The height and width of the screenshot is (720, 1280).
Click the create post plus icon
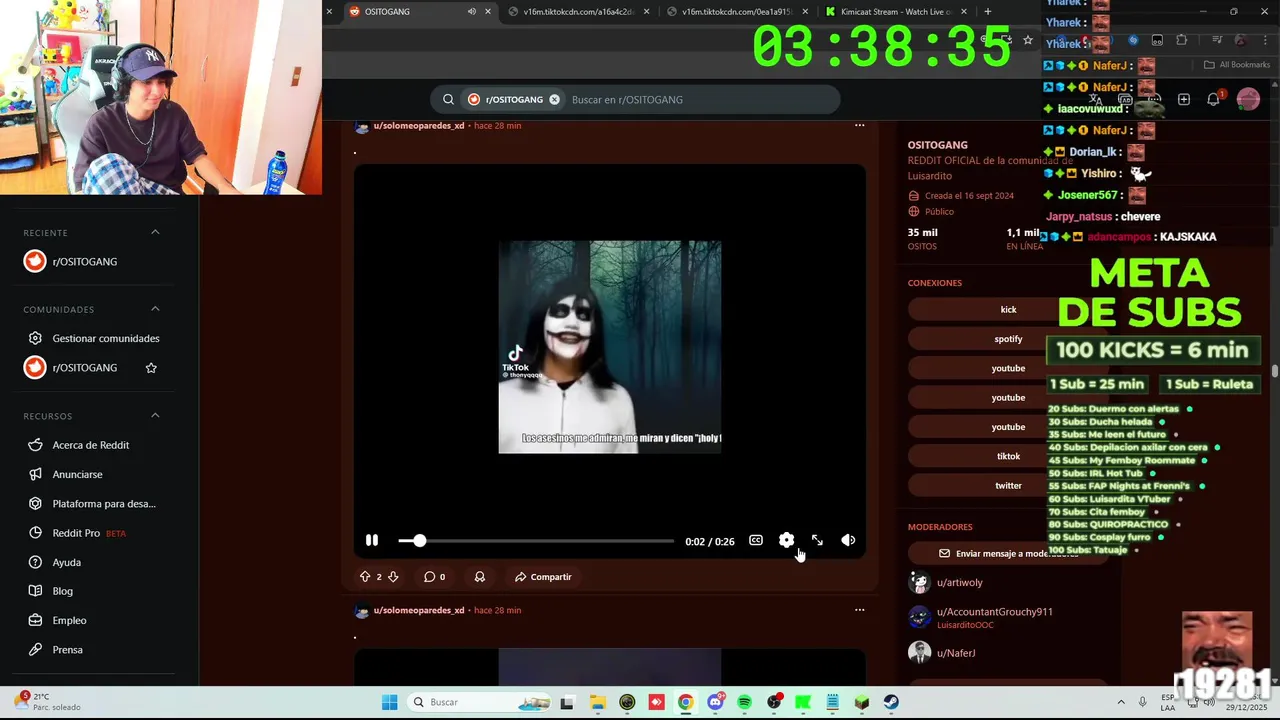tap(1184, 99)
